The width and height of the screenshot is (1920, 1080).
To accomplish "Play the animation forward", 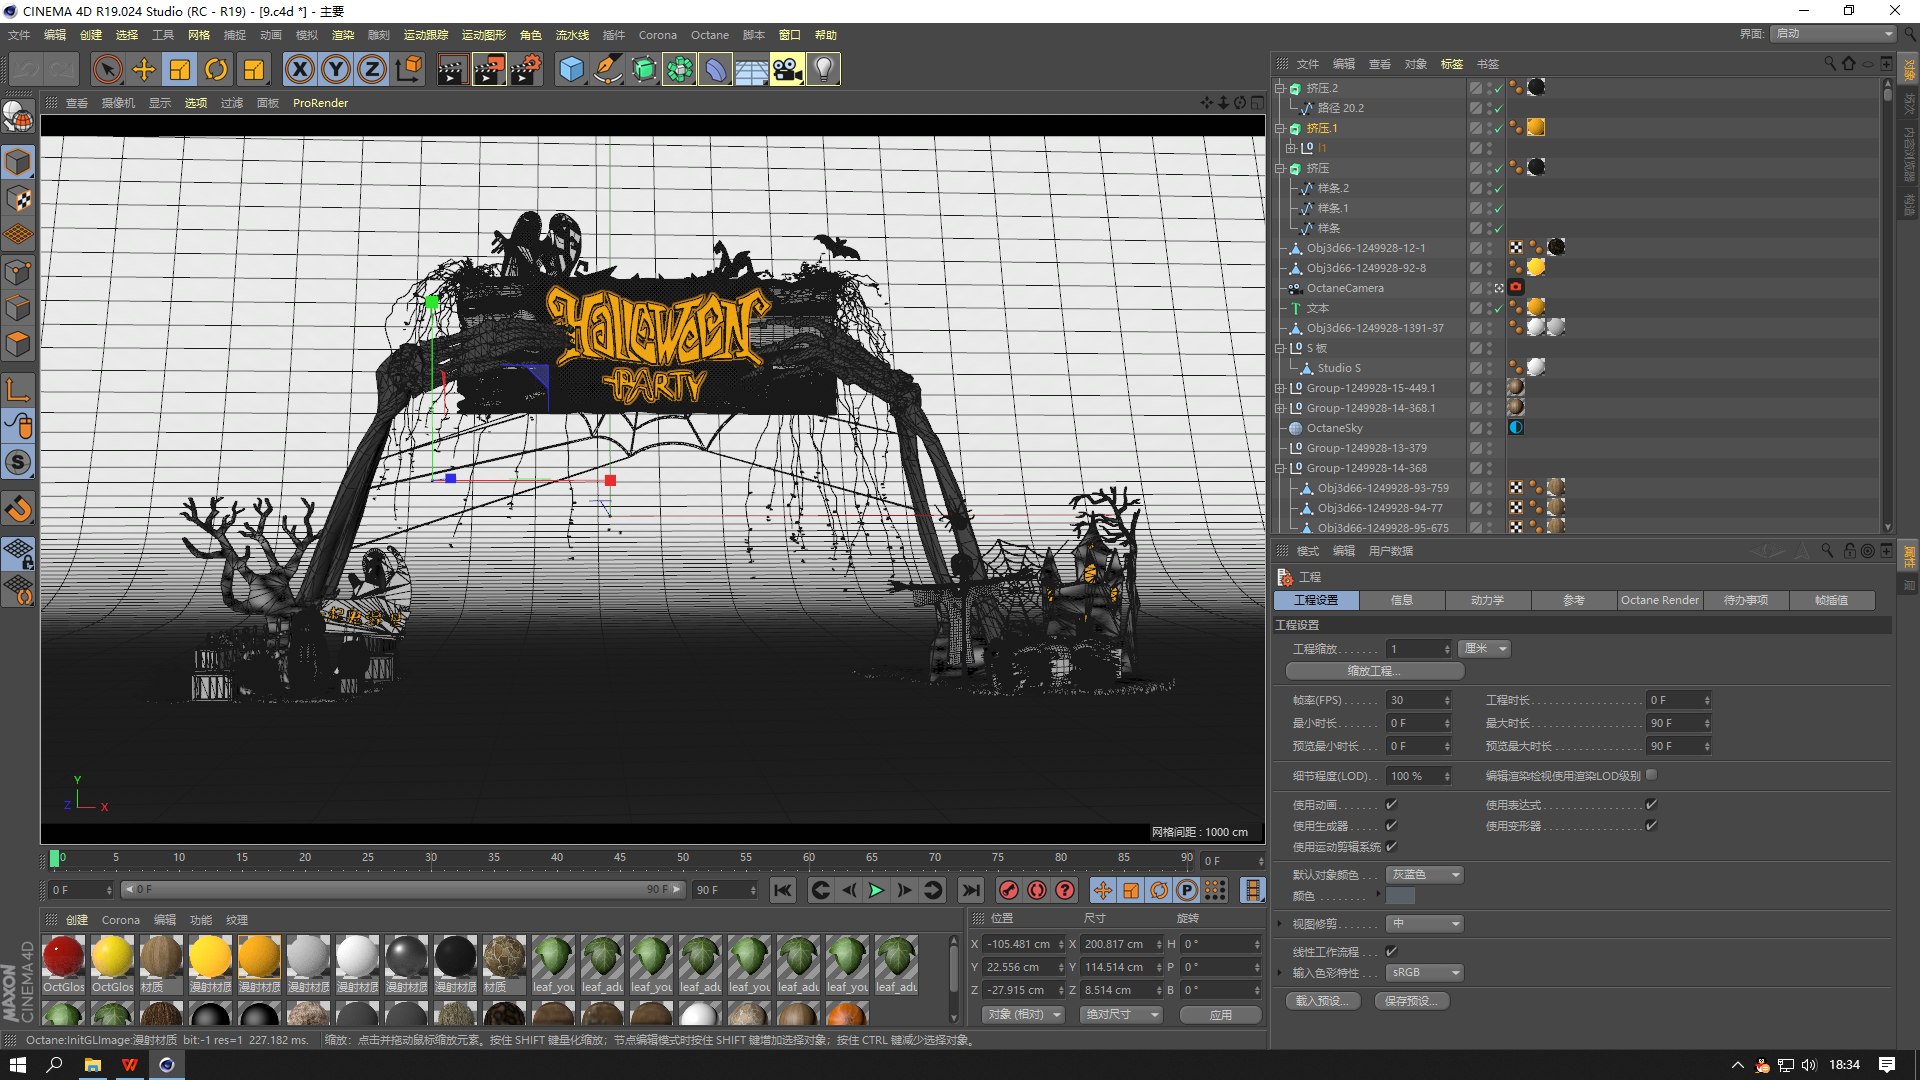I will coord(876,890).
